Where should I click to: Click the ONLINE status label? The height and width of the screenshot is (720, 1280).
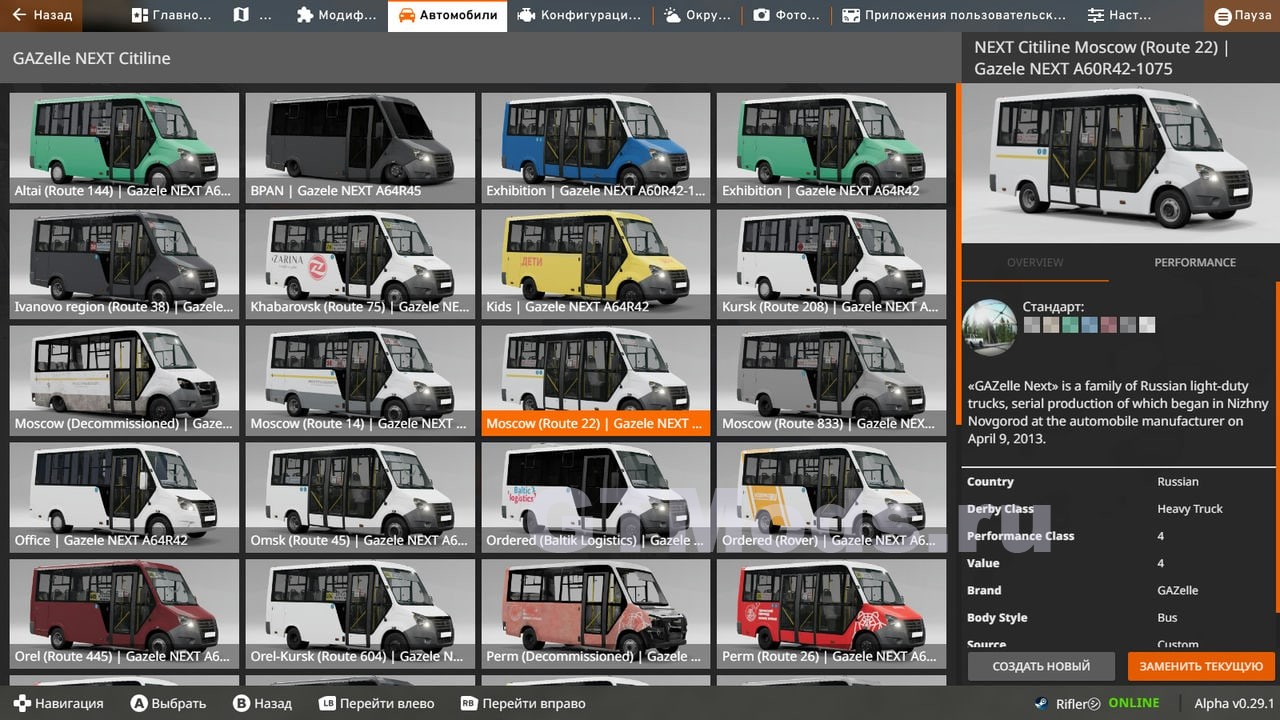1133,703
